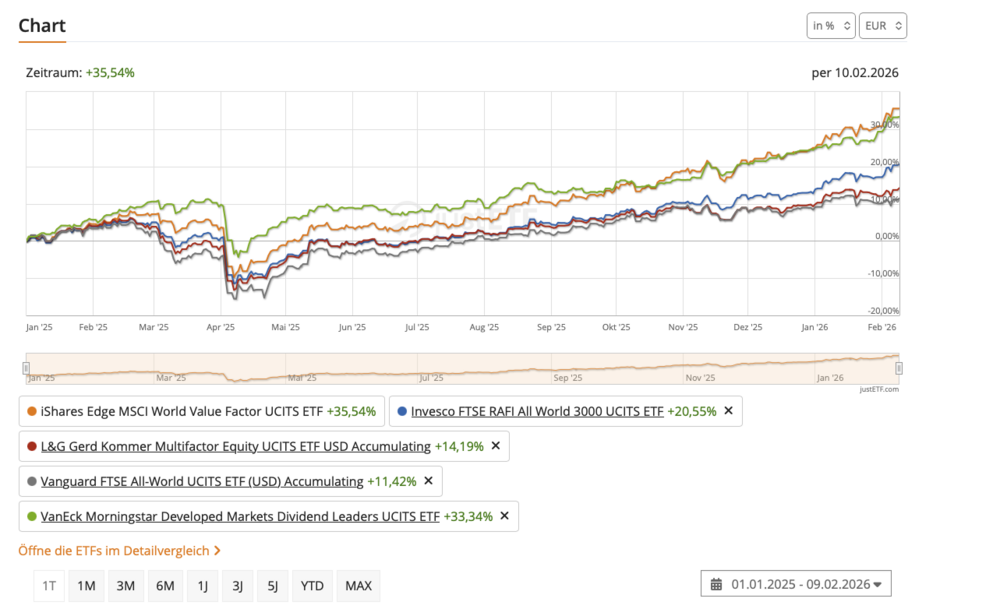The image size is (1000, 616).
Task: Select the 1T time period
Action: coord(49,585)
